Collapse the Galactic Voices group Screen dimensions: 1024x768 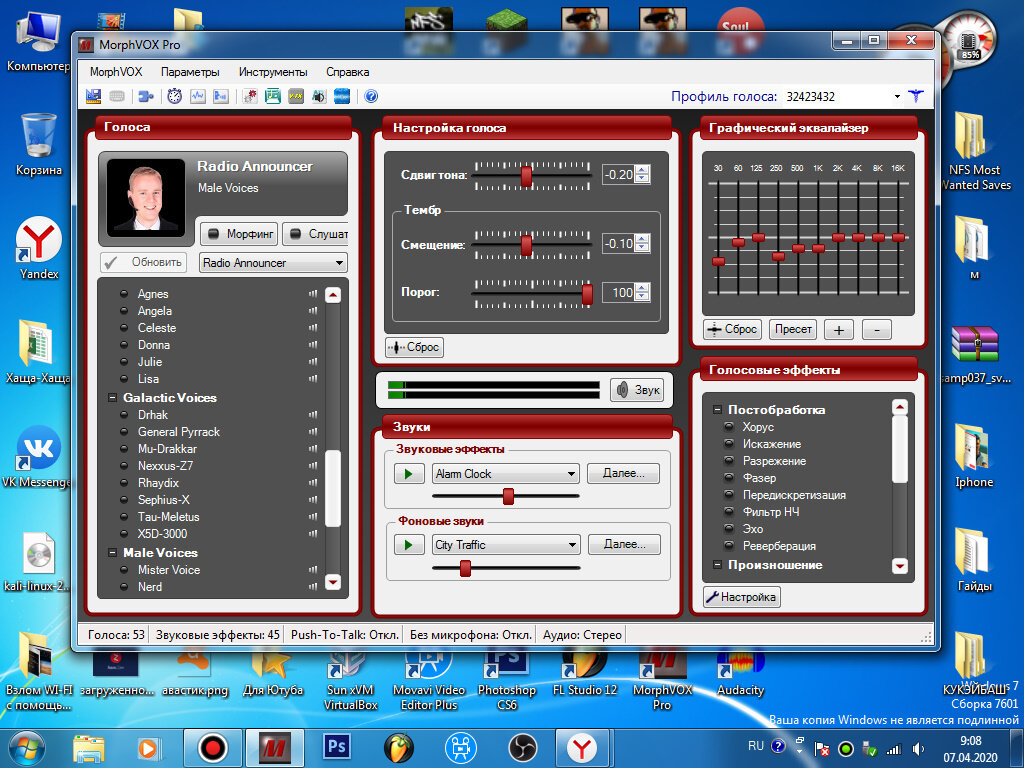click(x=112, y=398)
